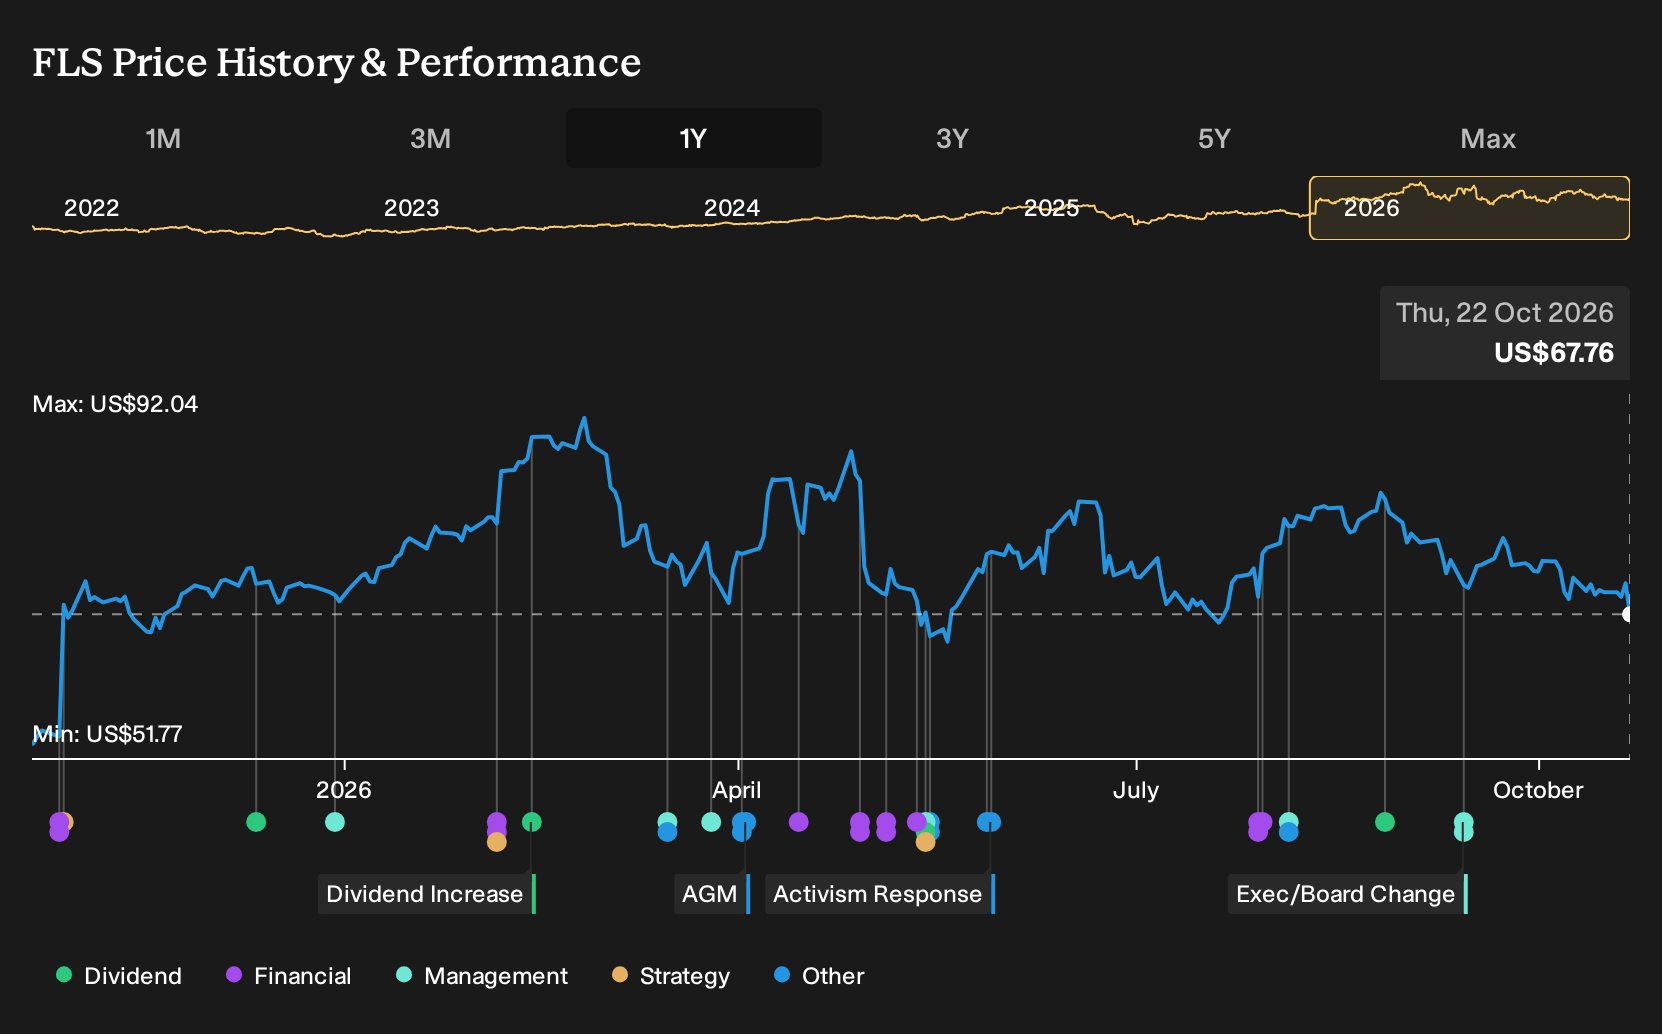Click 2024 on the overview mini chart
Image resolution: width=1662 pixels, height=1034 pixels.
731,208
